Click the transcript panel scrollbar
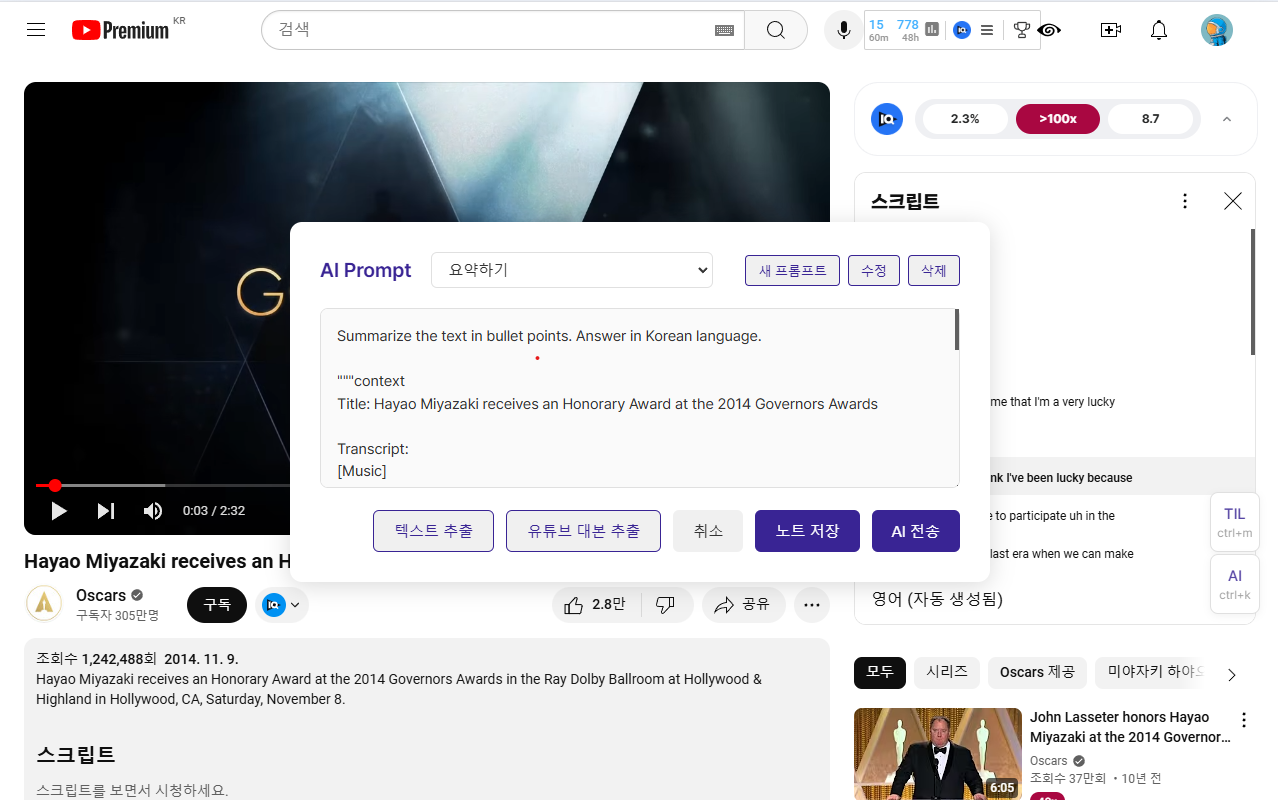The width and height of the screenshot is (1280, 800). coord(1252,292)
